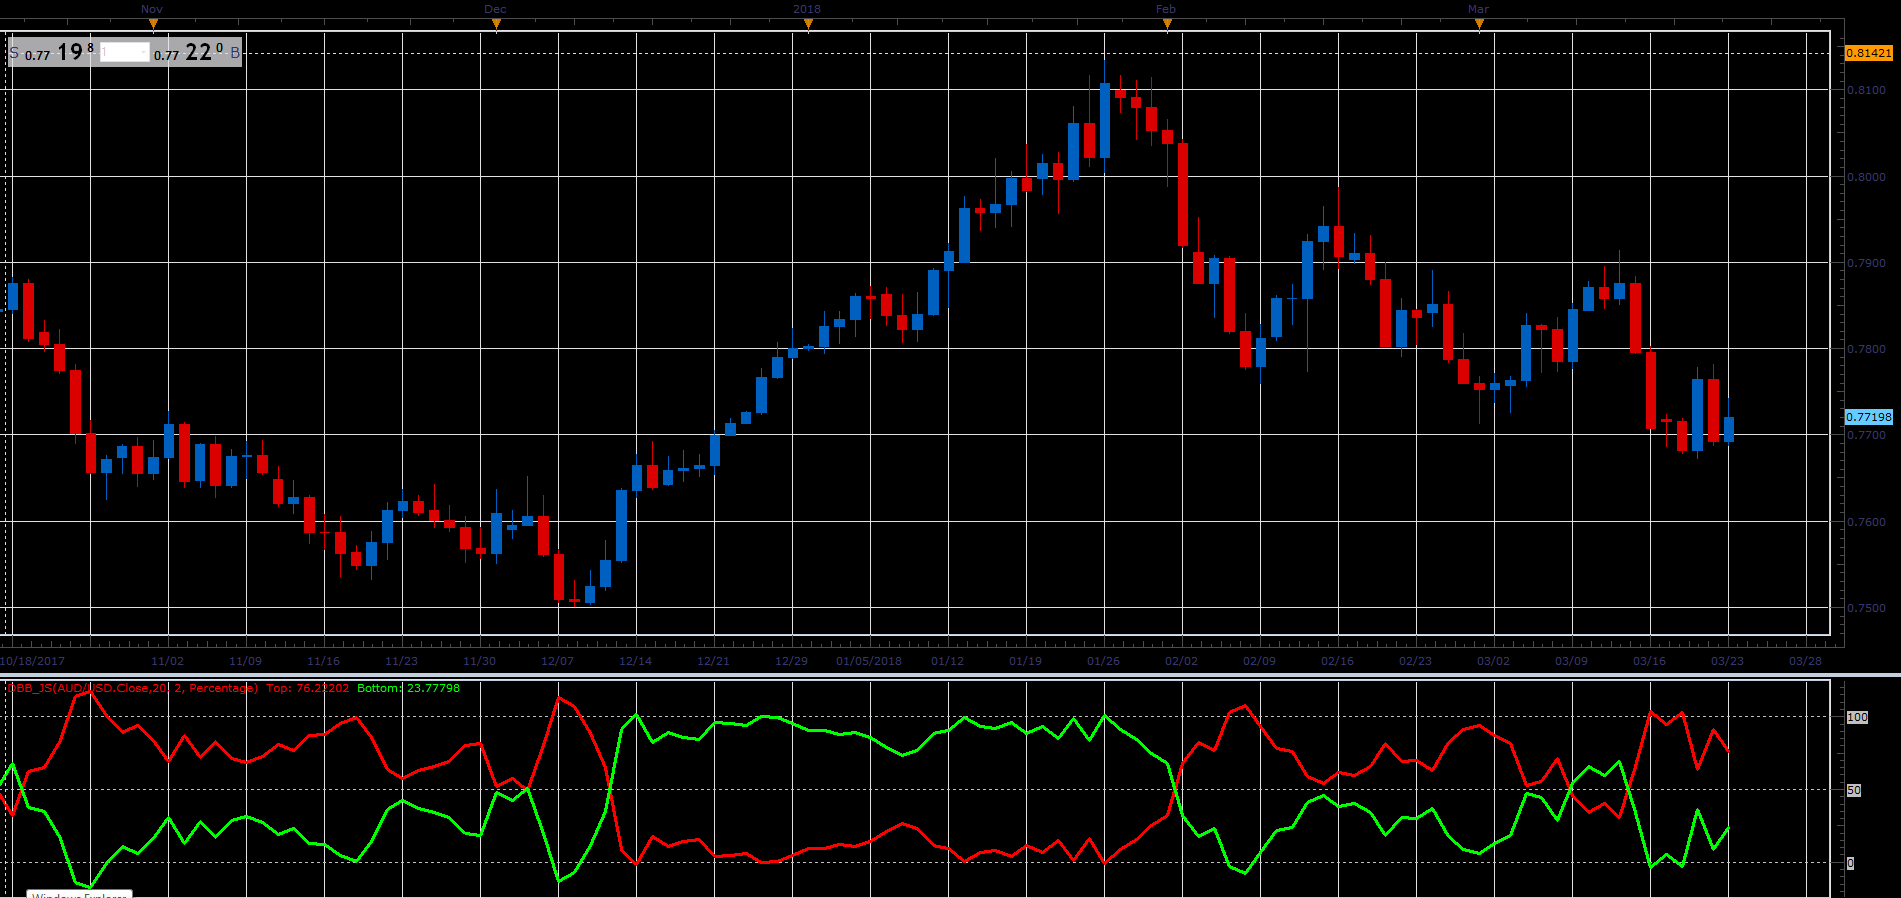Click the 2018 orange triangle marker
Viewport: 1901px width, 898px height.
[809, 24]
